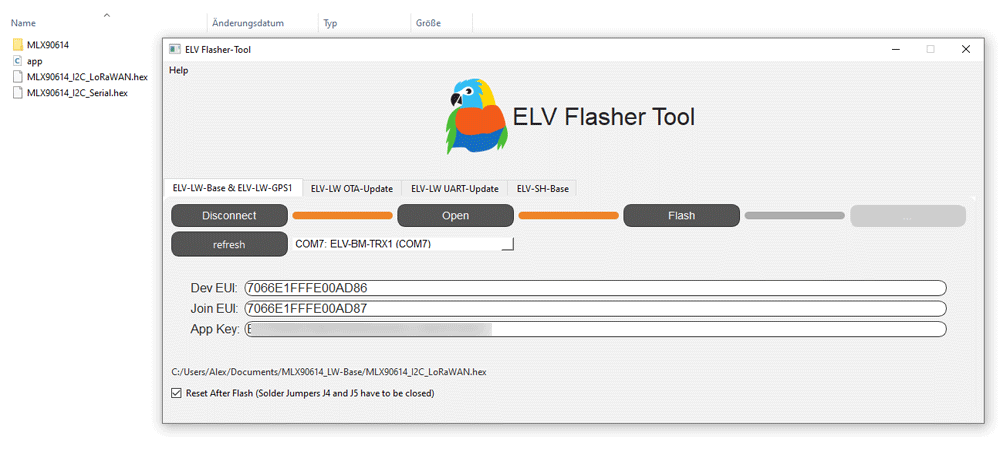1000x450 pixels.
Task: Click the App Key label
Action: [x=215, y=329]
